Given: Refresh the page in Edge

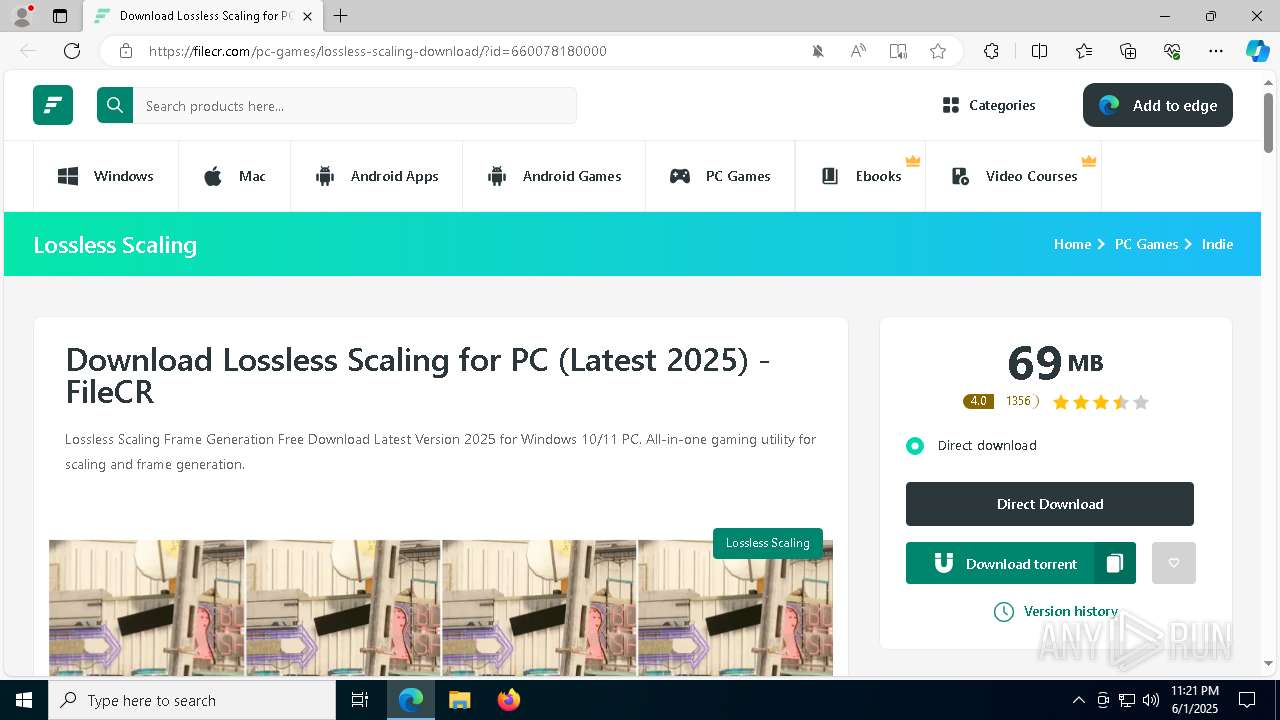Looking at the screenshot, I should pos(72,51).
